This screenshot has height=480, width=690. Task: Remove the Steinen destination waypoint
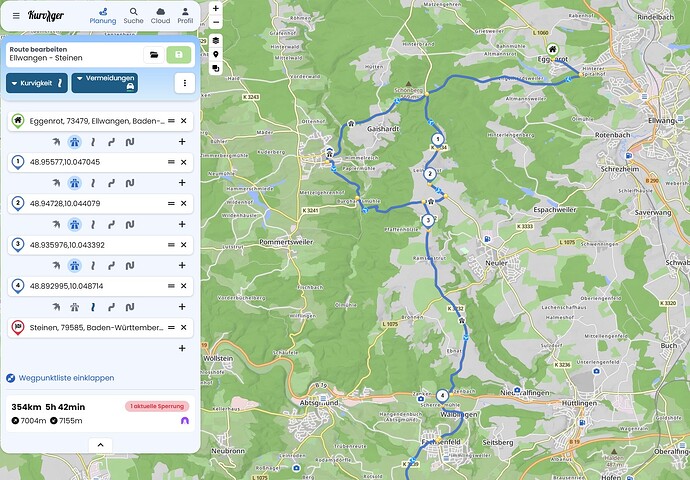(184, 327)
